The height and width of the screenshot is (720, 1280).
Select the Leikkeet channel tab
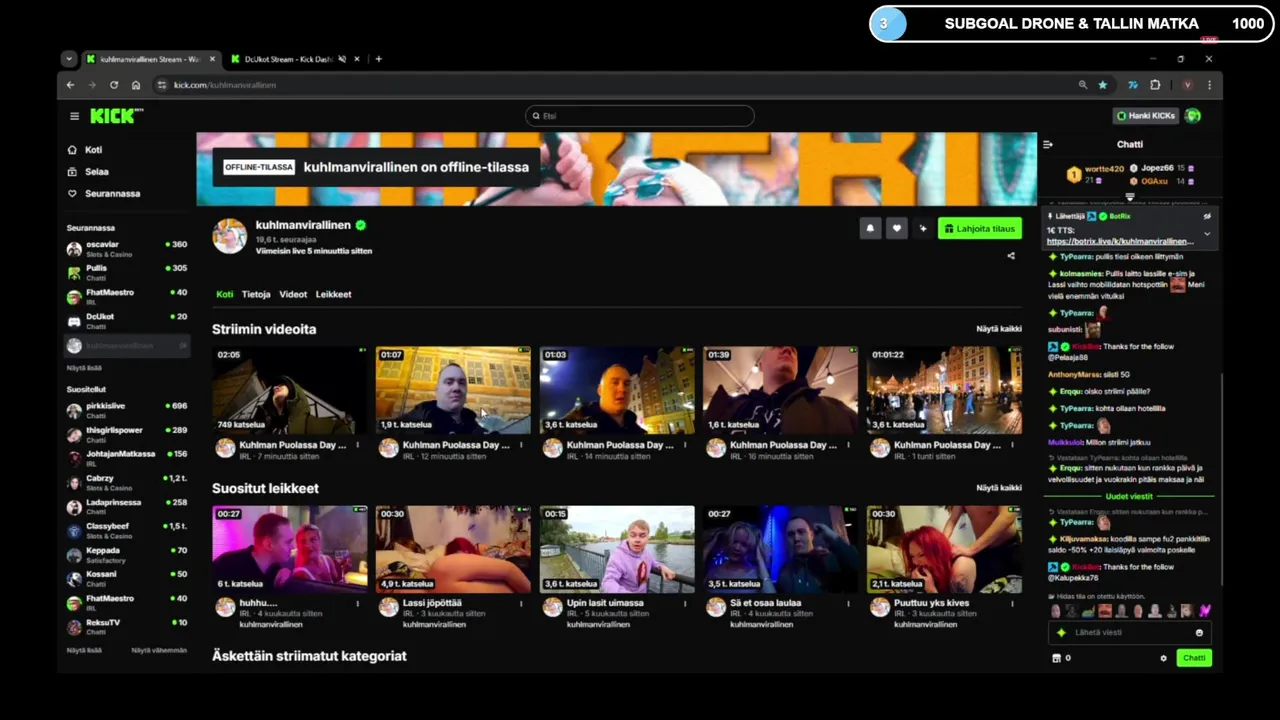(334, 294)
